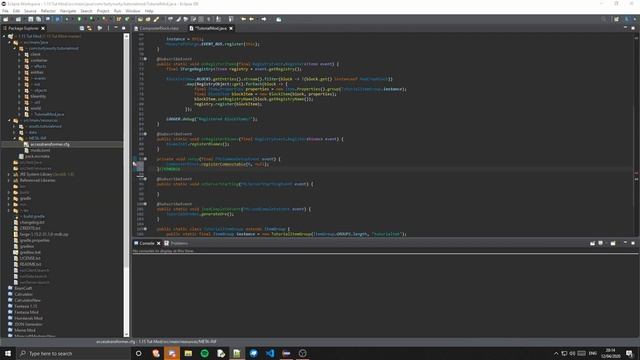Expand the client package
Screen dimensions: 640x360
(19, 54)
